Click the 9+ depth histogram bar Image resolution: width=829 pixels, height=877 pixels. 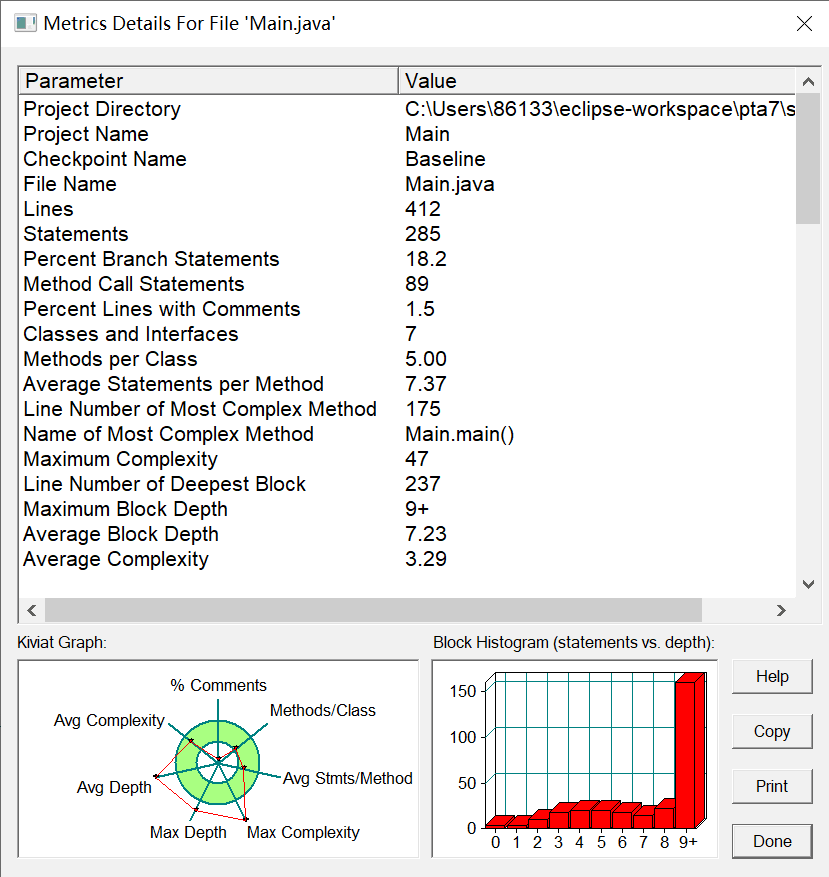687,753
